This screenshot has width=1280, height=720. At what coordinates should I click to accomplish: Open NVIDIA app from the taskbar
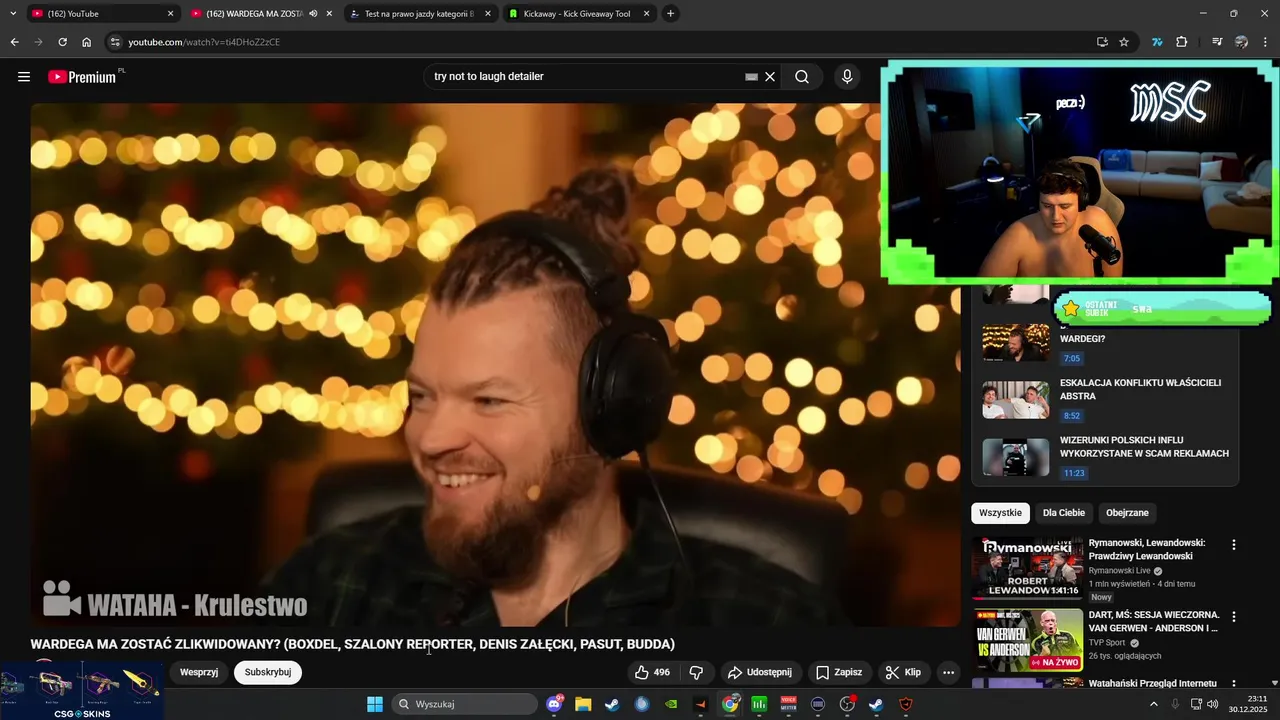[x=671, y=704]
